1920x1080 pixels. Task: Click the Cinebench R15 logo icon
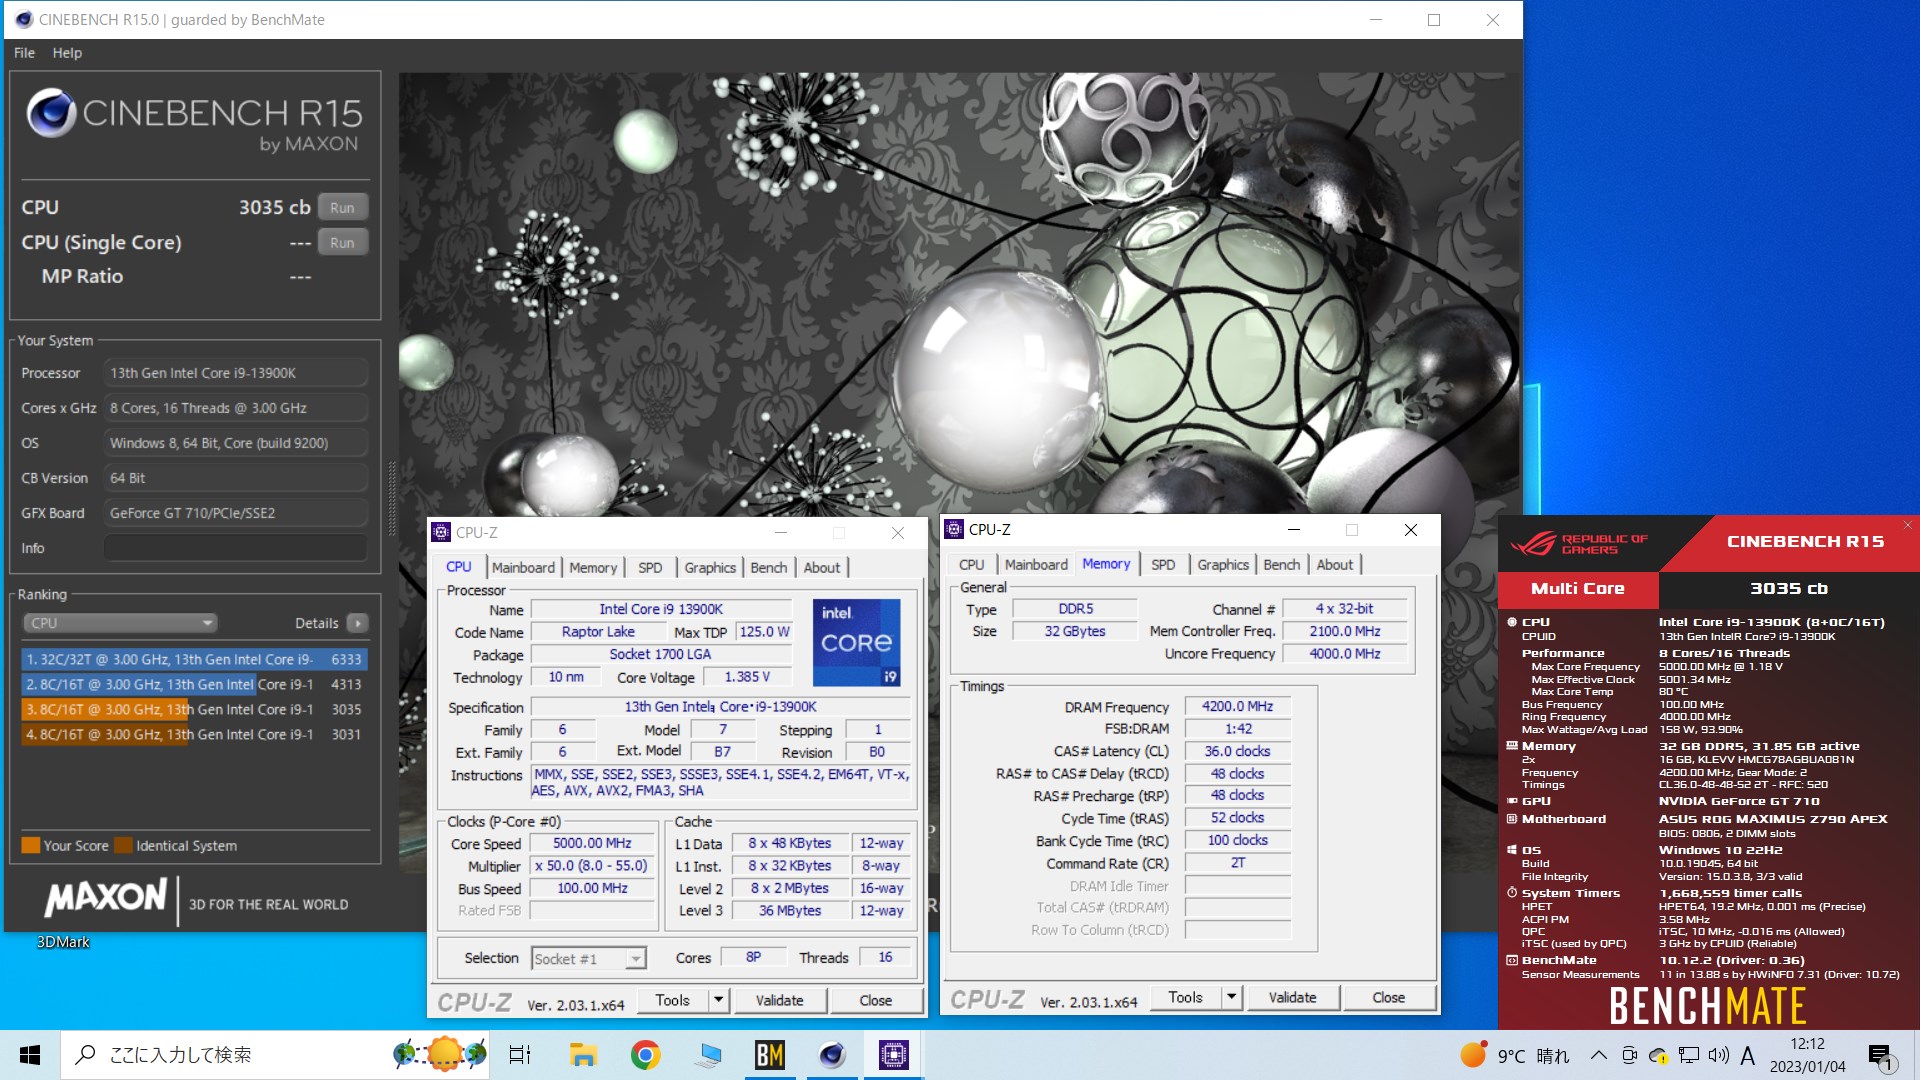click(x=51, y=112)
